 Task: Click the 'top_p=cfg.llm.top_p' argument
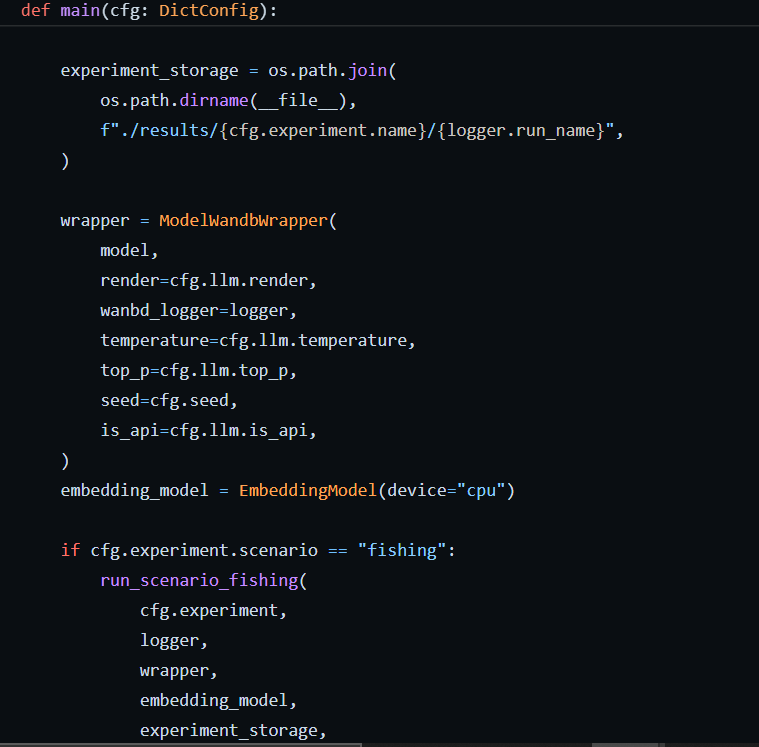coord(194,371)
